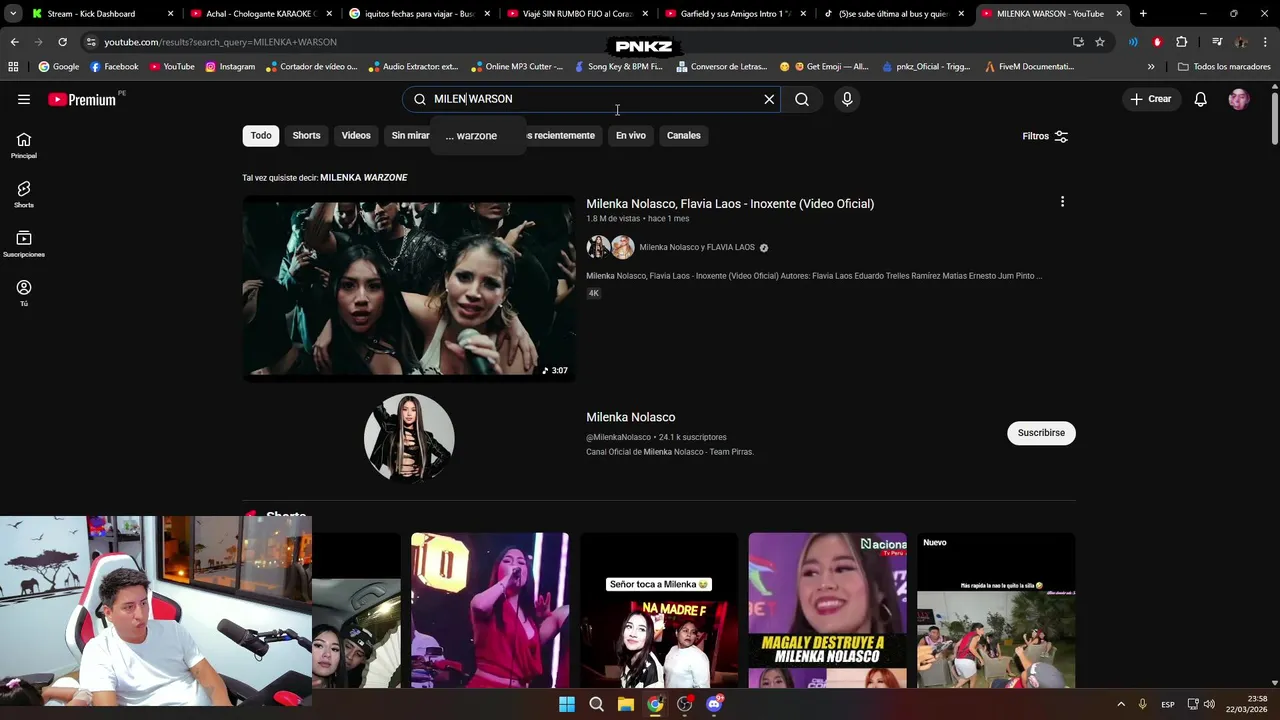
Task: Open Suscripciones in the left sidebar
Action: click(24, 244)
